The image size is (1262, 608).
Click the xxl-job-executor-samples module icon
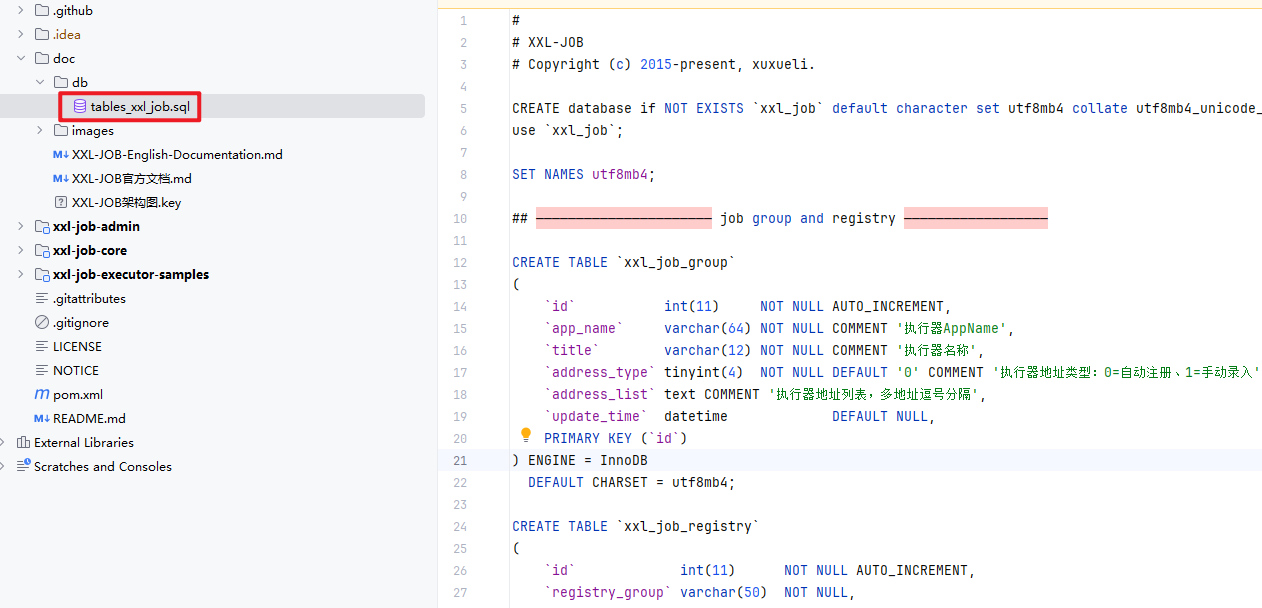pos(41,274)
